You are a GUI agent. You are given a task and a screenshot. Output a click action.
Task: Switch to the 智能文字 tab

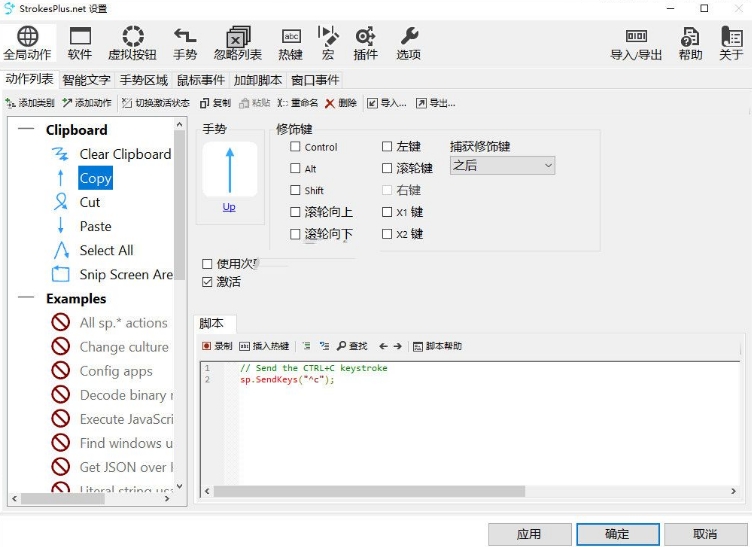tap(86, 80)
